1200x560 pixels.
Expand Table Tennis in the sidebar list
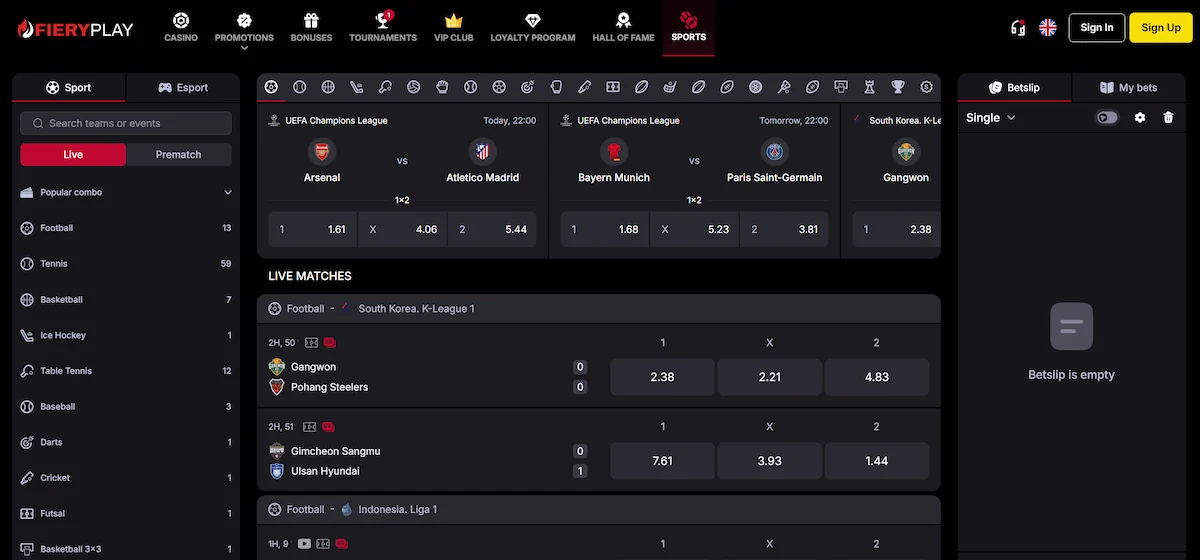point(126,371)
